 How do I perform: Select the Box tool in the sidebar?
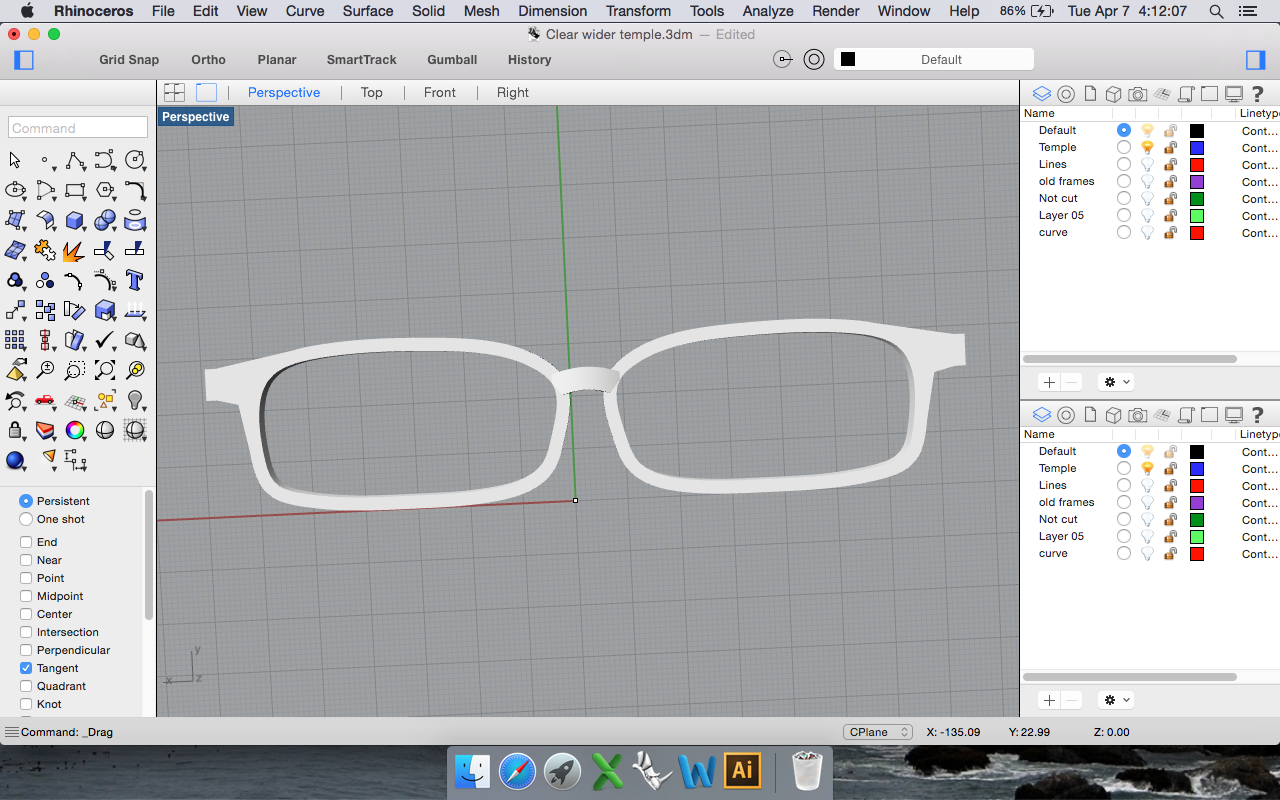(x=75, y=220)
